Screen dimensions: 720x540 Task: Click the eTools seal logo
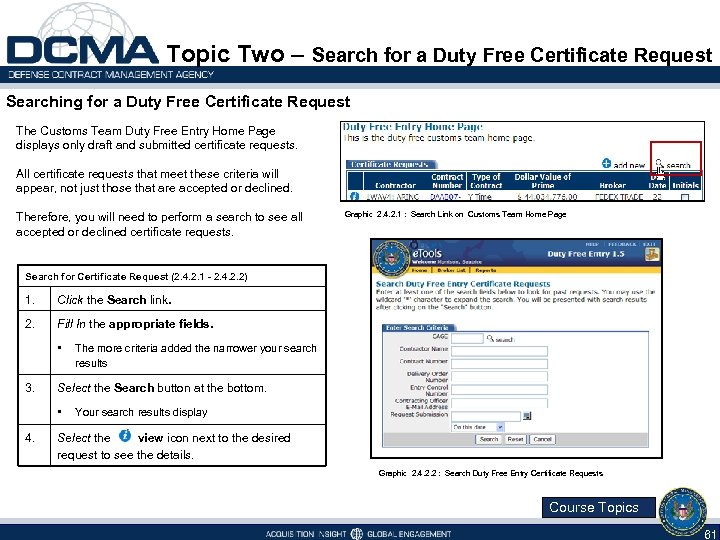coord(391,258)
